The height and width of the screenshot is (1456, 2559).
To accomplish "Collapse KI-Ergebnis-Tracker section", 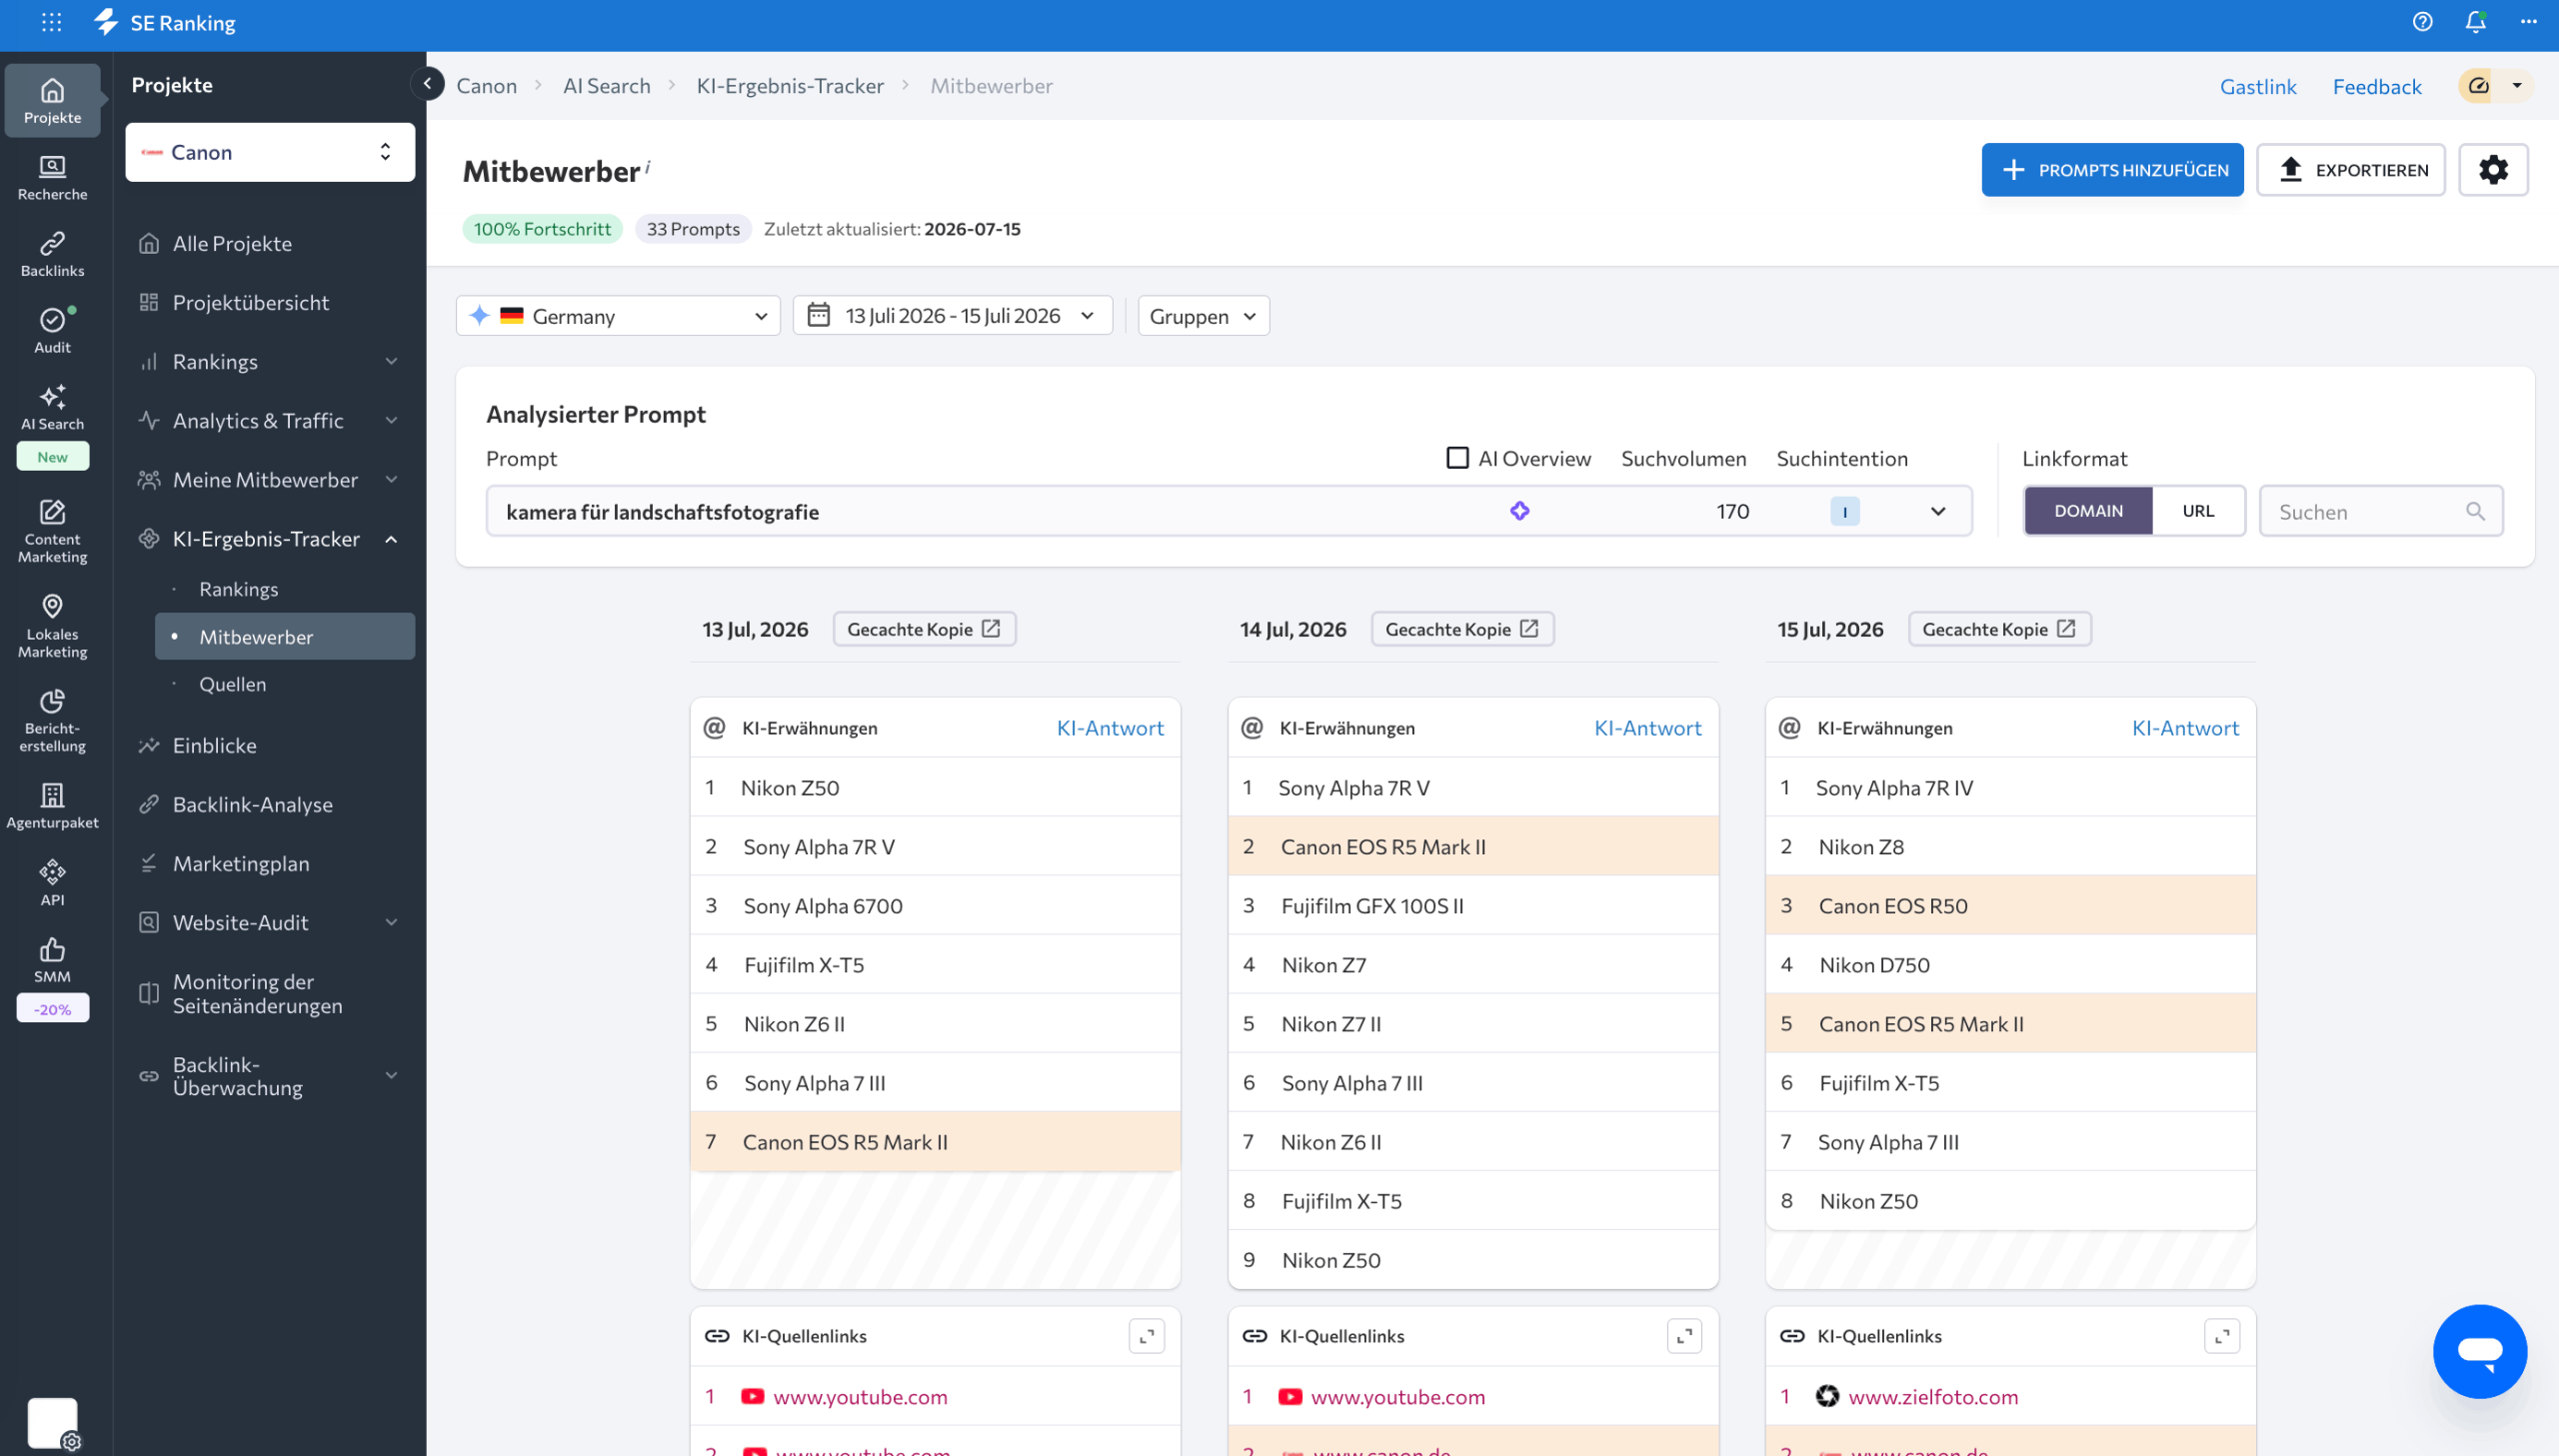I will click(x=392, y=539).
